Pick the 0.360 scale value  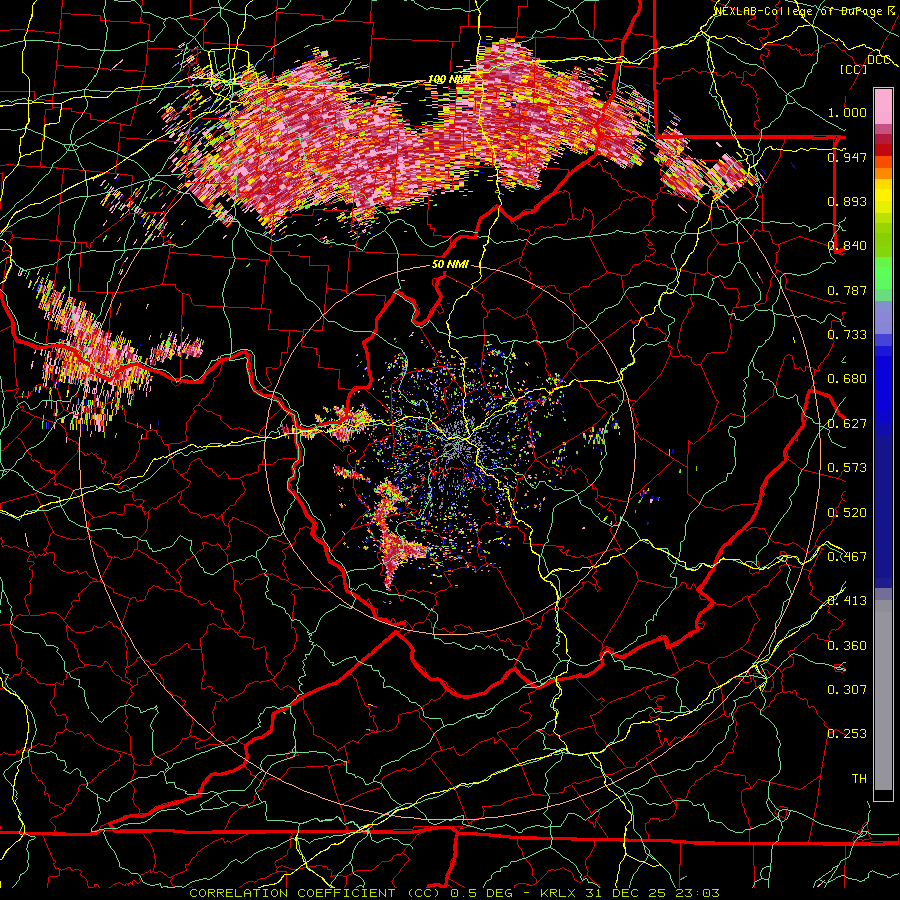[847, 646]
